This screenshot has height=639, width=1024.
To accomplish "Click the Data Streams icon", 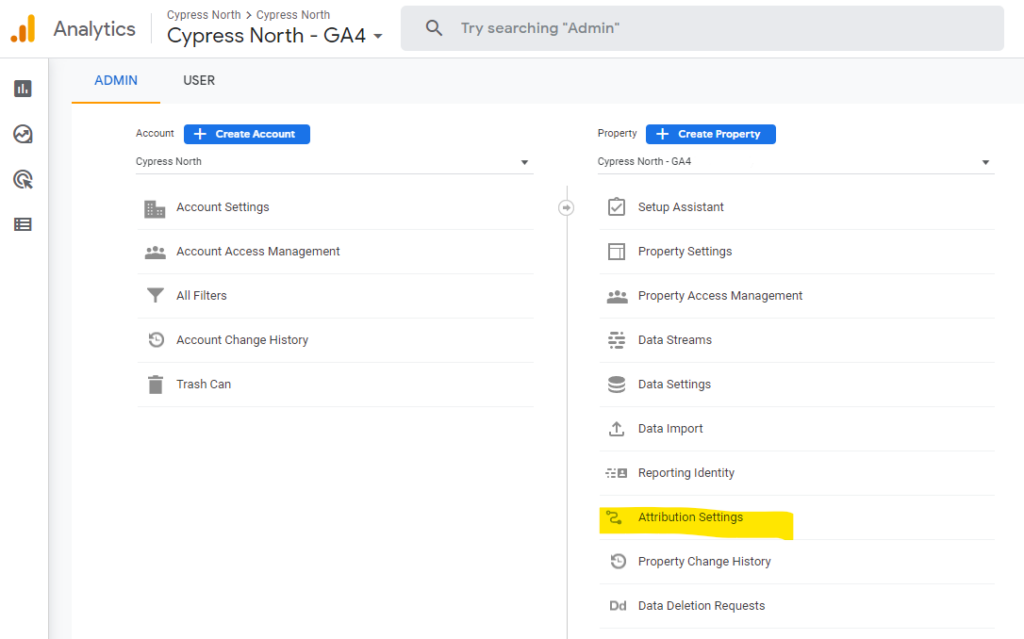I will pyautogui.click(x=616, y=340).
